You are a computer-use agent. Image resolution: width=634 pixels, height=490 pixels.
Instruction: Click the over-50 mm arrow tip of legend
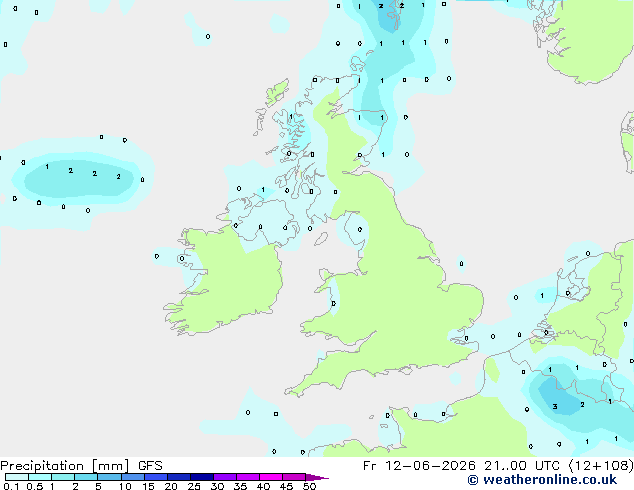[x=317, y=477]
